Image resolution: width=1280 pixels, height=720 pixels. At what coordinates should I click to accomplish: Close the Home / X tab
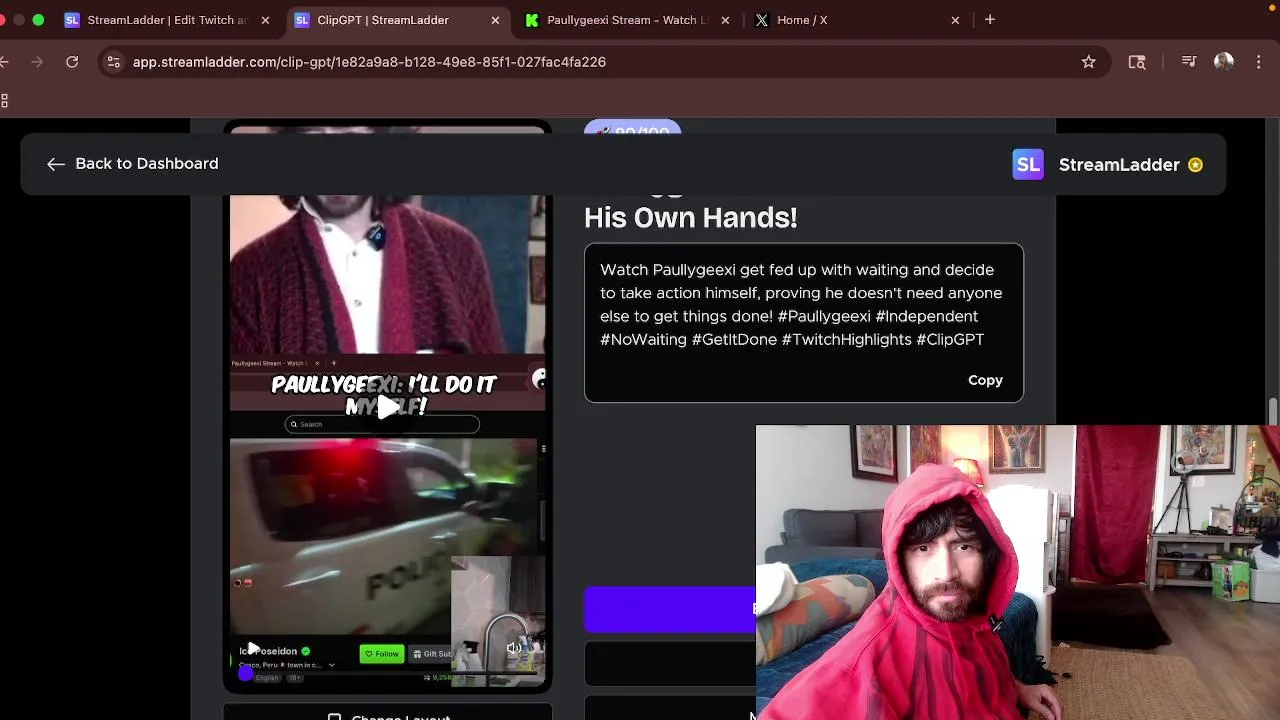point(955,20)
